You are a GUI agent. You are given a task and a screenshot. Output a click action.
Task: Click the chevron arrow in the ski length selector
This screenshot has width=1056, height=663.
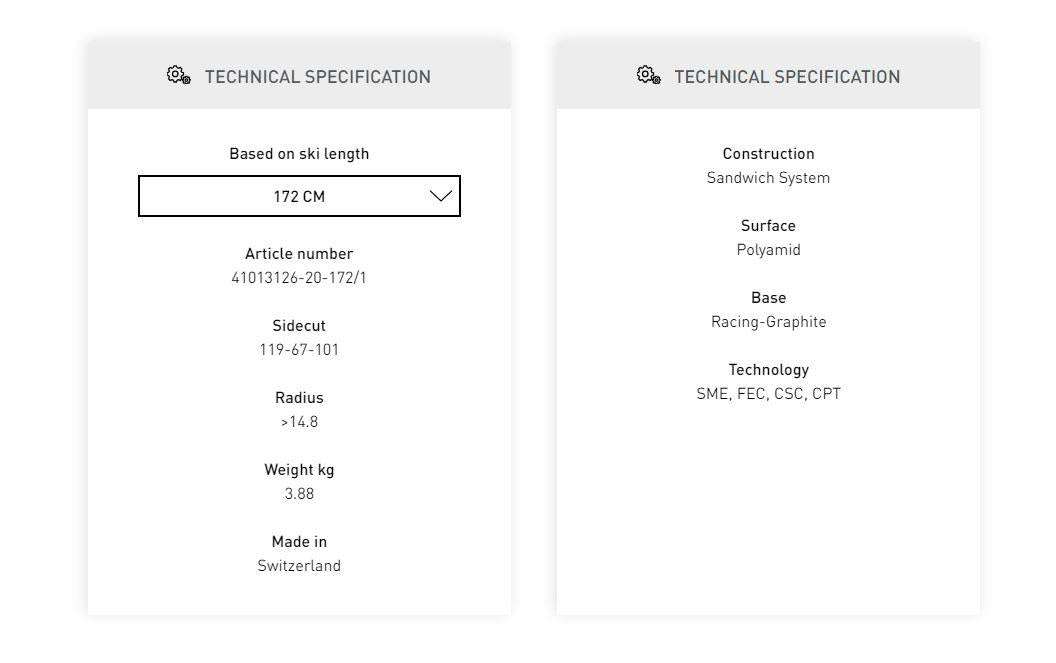441,196
